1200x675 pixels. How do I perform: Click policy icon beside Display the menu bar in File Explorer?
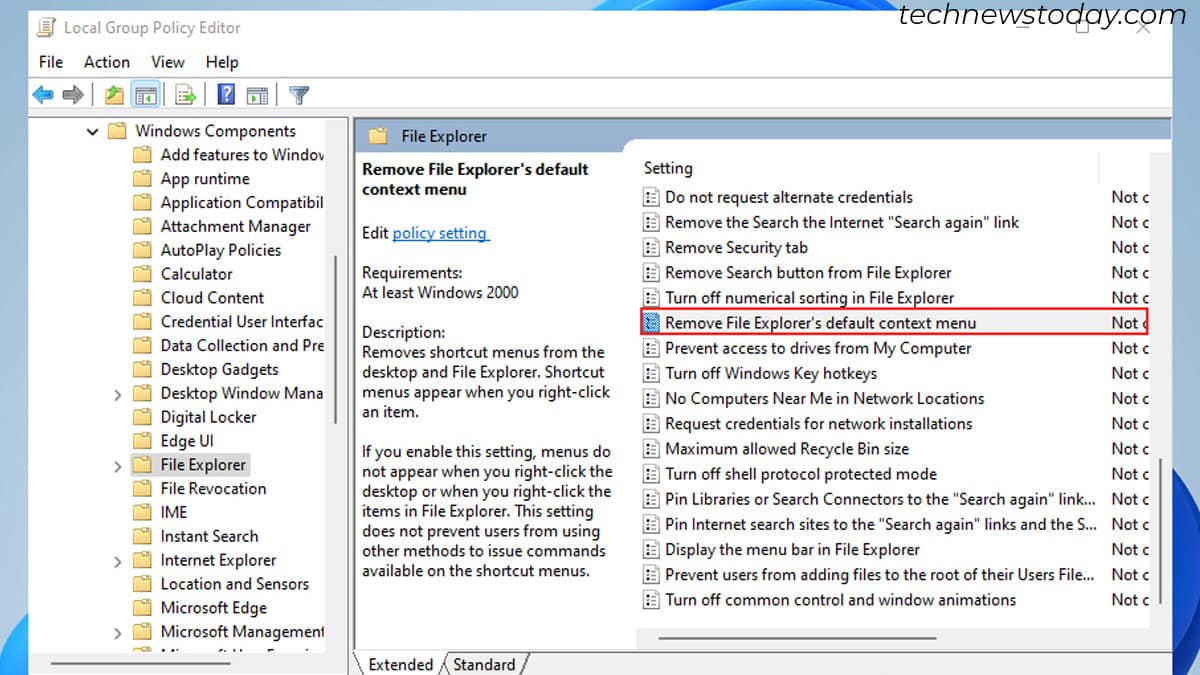click(x=651, y=549)
